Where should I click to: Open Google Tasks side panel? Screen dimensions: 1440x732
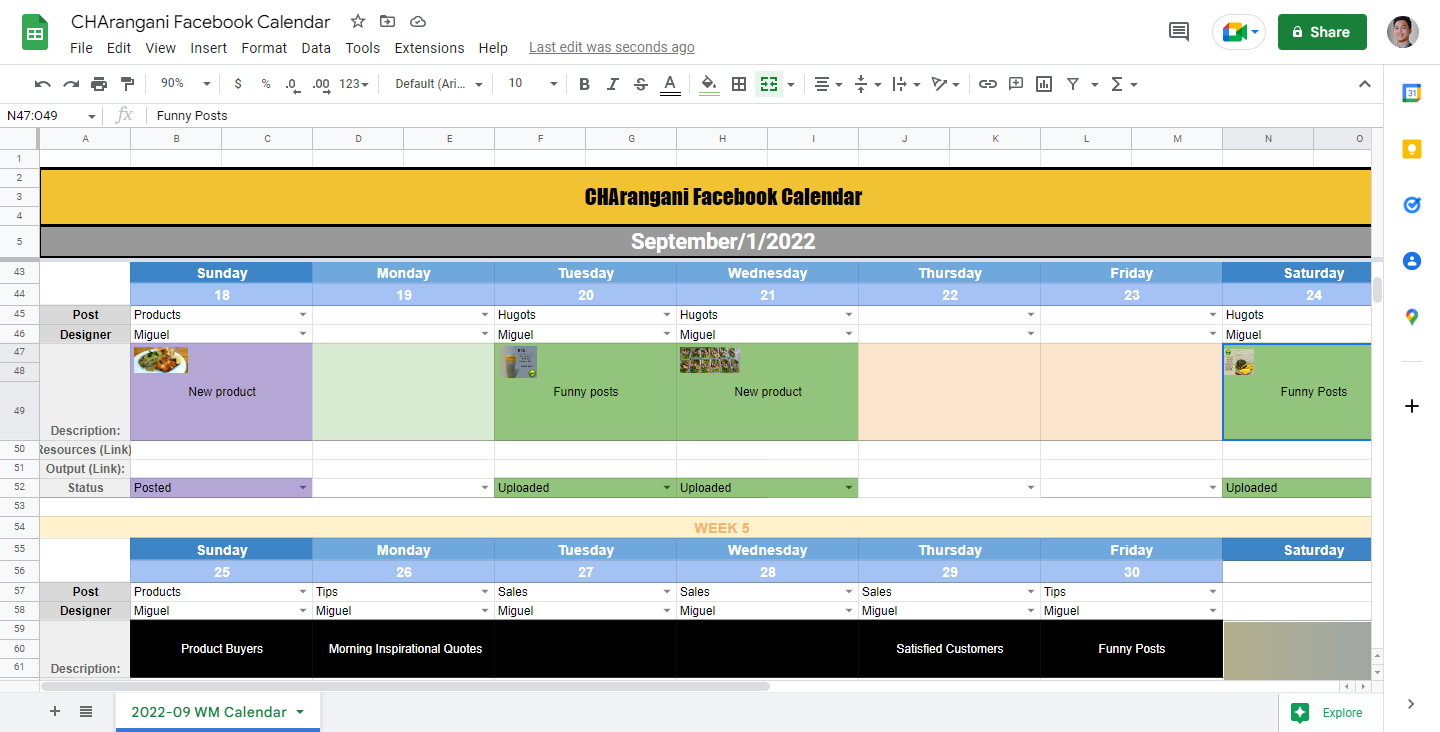1412,205
